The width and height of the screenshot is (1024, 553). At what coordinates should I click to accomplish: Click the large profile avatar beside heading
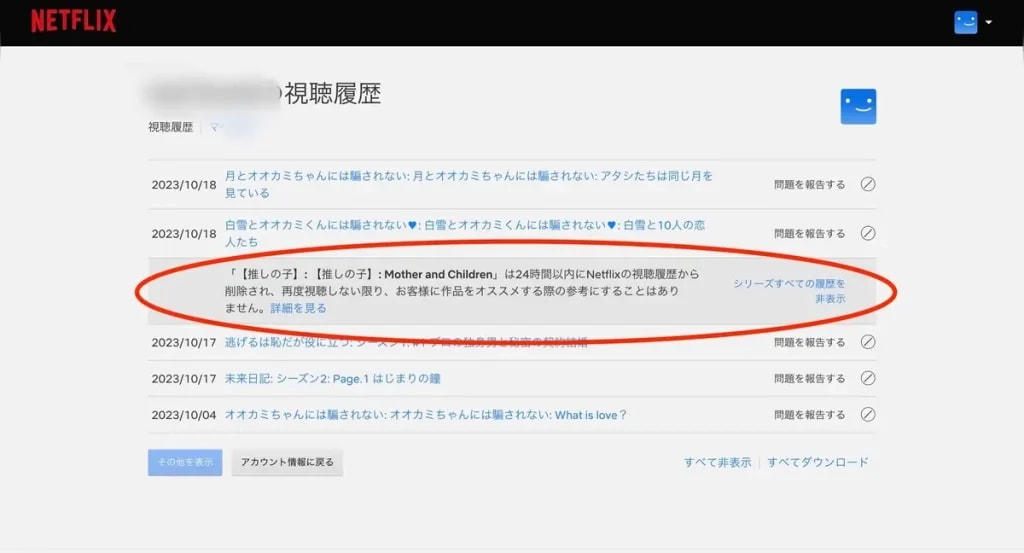pyautogui.click(x=858, y=106)
